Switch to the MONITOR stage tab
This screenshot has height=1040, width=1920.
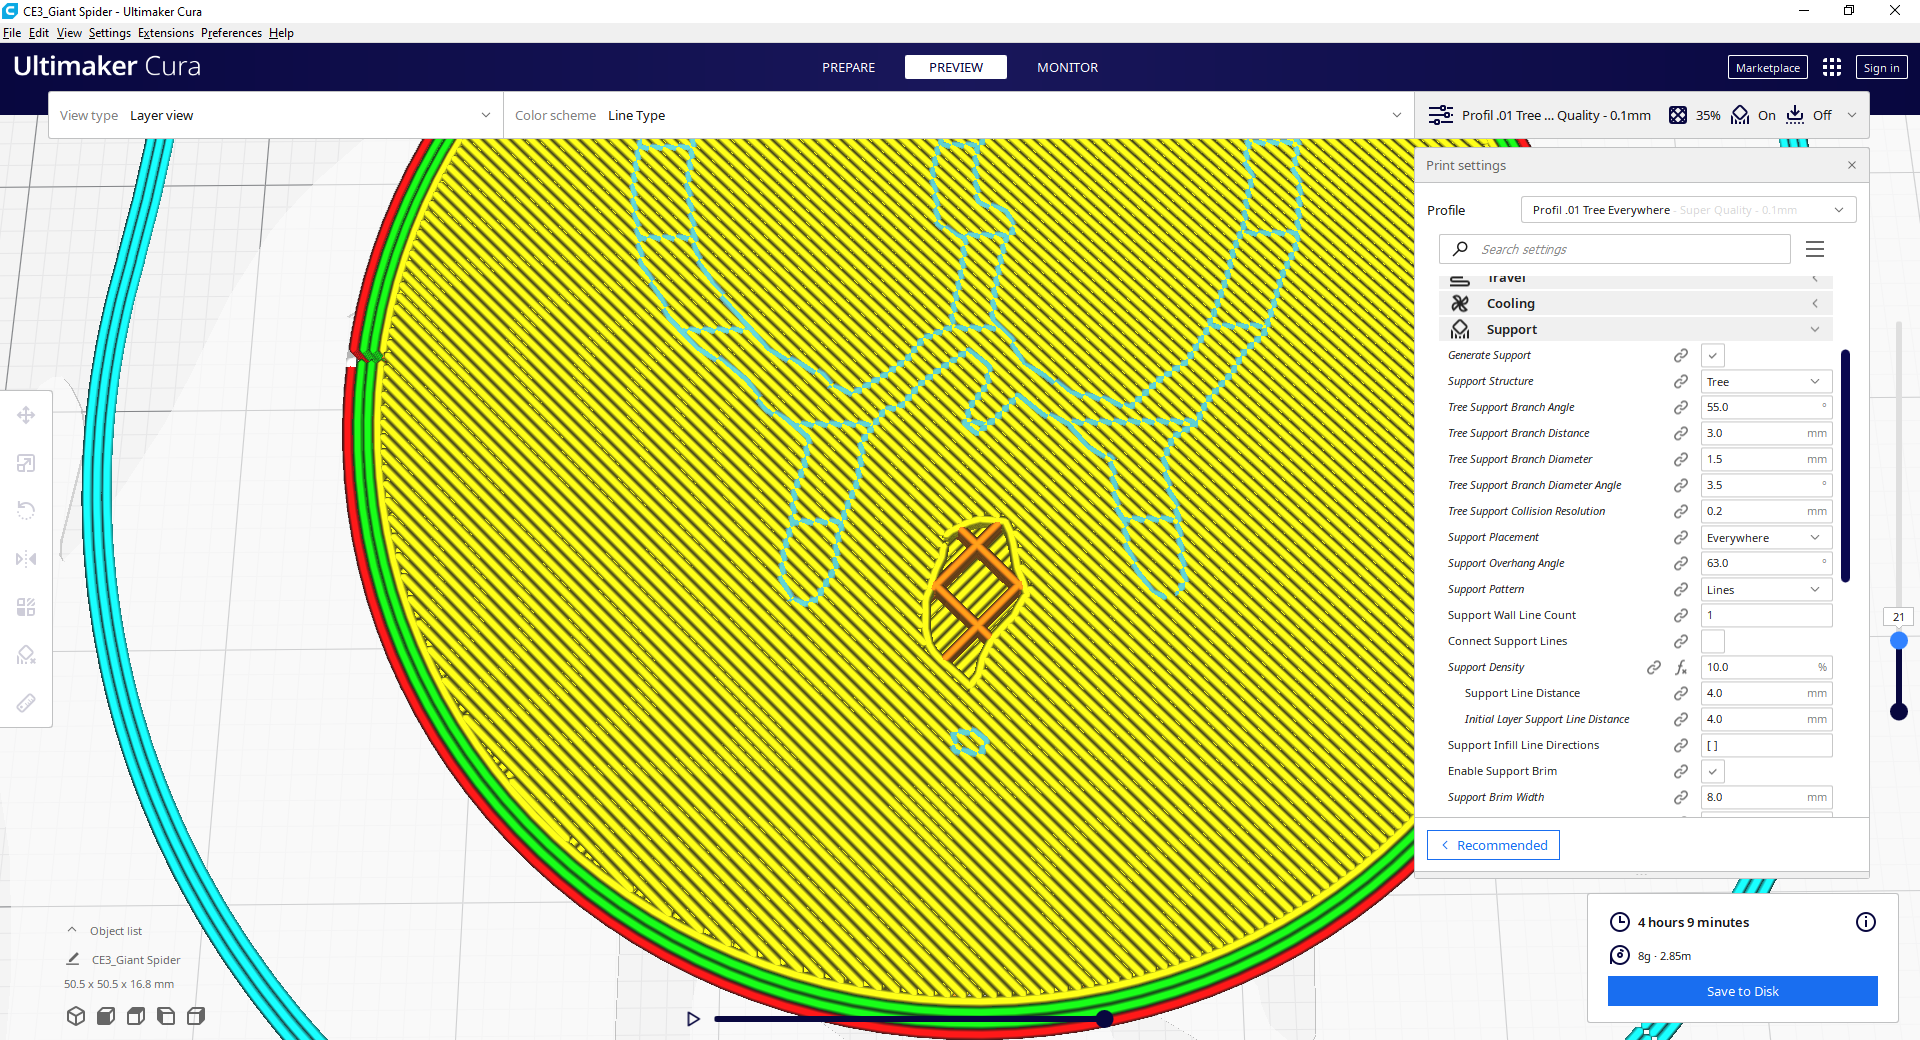[1067, 67]
